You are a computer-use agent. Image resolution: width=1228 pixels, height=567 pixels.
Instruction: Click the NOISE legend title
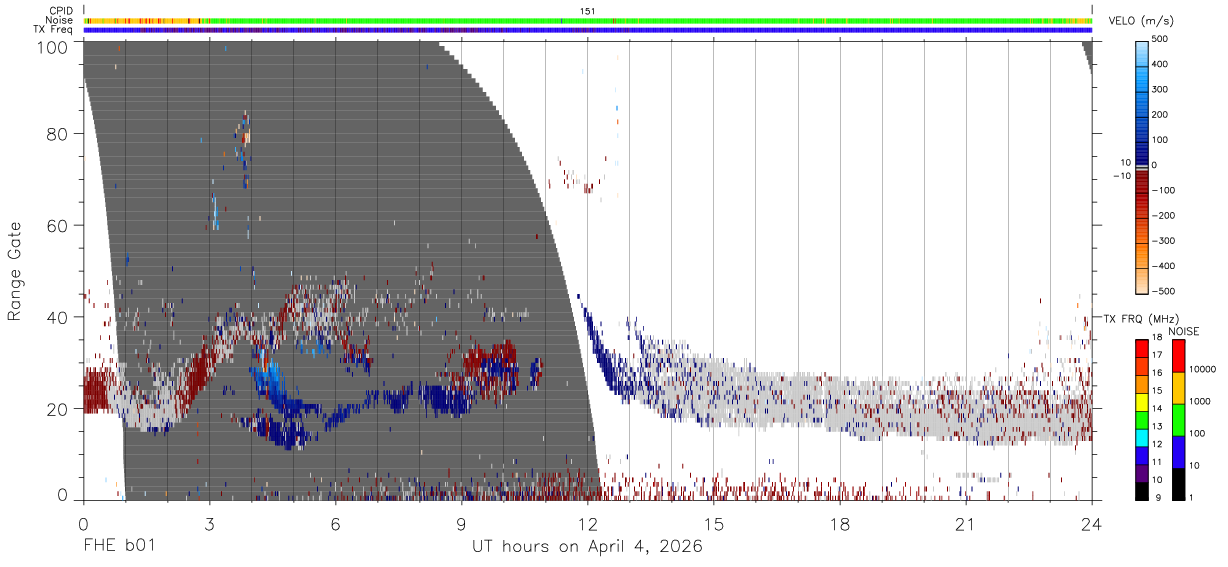coord(1182,331)
